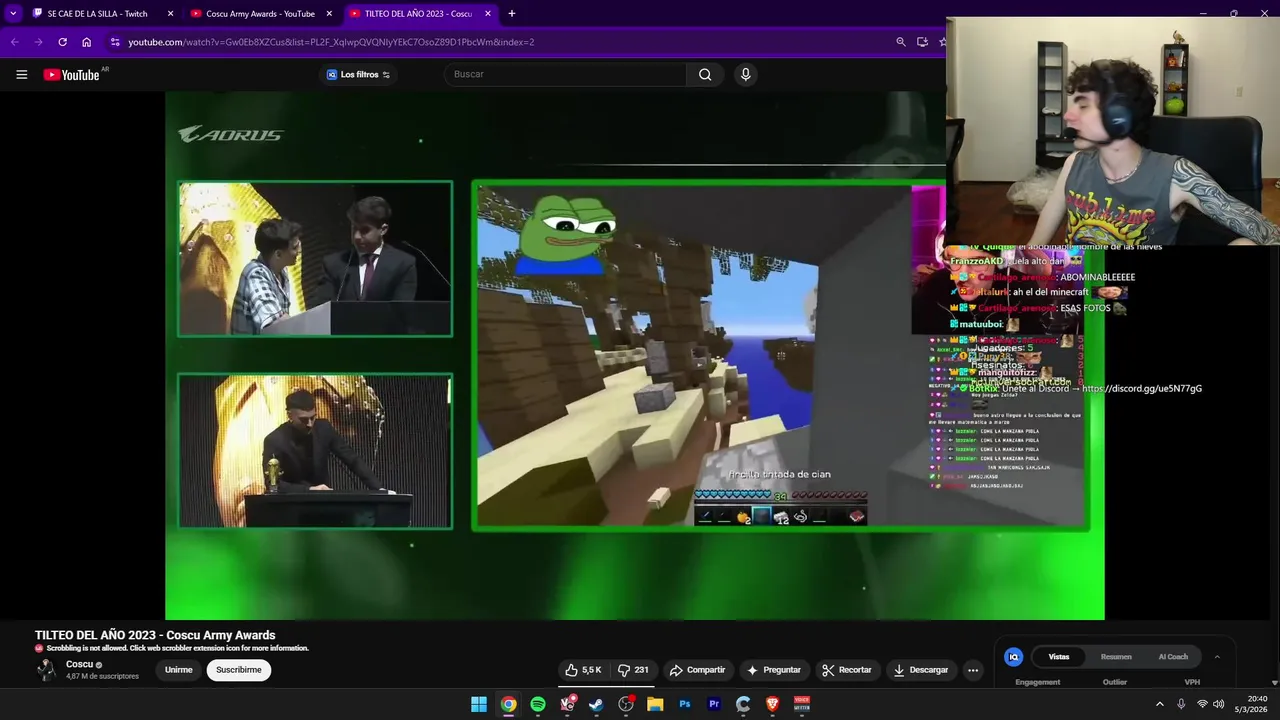The height and width of the screenshot is (720, 1280).
Task: Click the Unirme button
Action: pyautogui.click(x=179, y=670)
